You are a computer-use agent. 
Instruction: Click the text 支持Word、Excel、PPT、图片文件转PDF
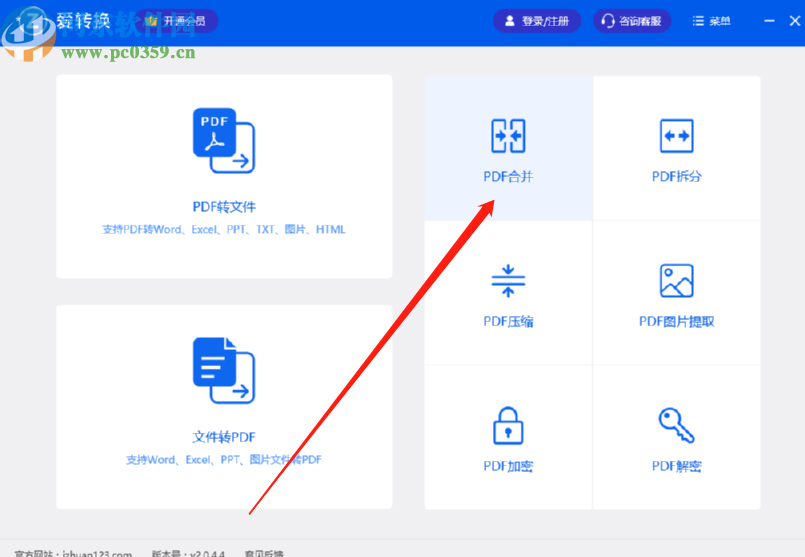(224, 459)
